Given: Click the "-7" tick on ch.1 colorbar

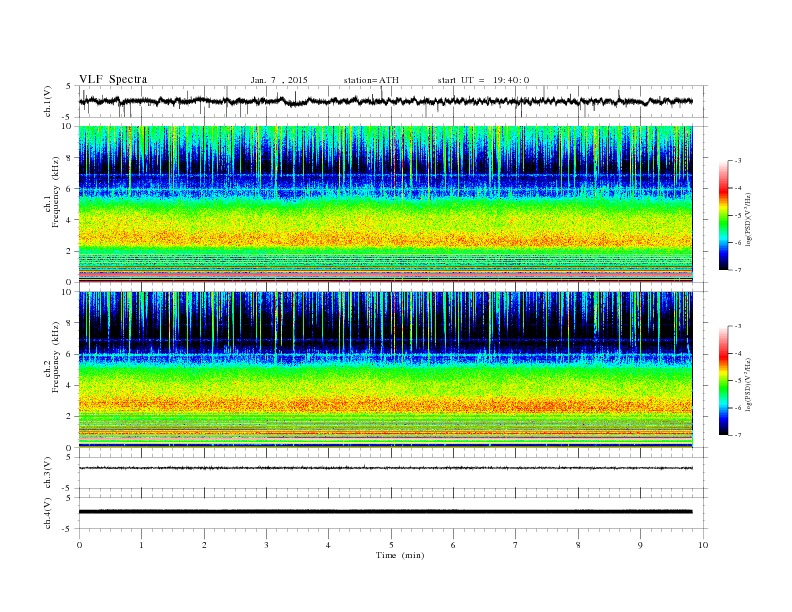Looking at the screenshot, I should pos(737,270).
